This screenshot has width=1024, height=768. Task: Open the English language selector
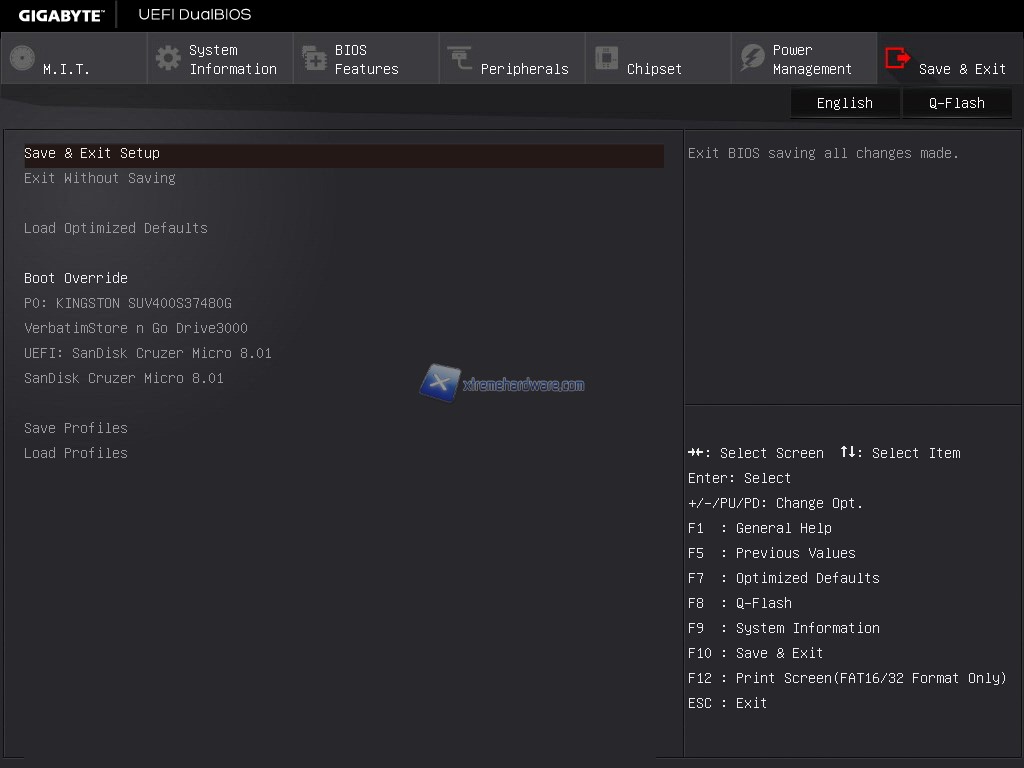click(845, 103)
